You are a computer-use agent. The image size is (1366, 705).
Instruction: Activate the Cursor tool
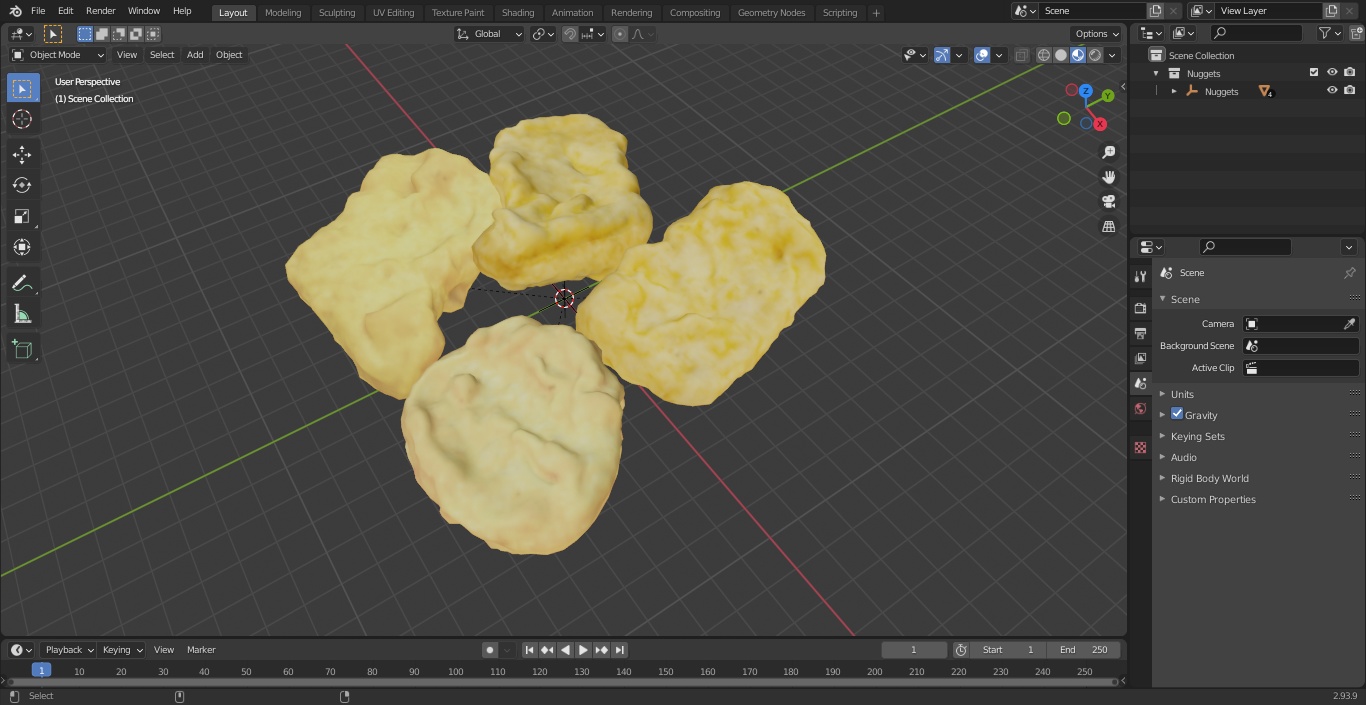(x=22, y=119)
